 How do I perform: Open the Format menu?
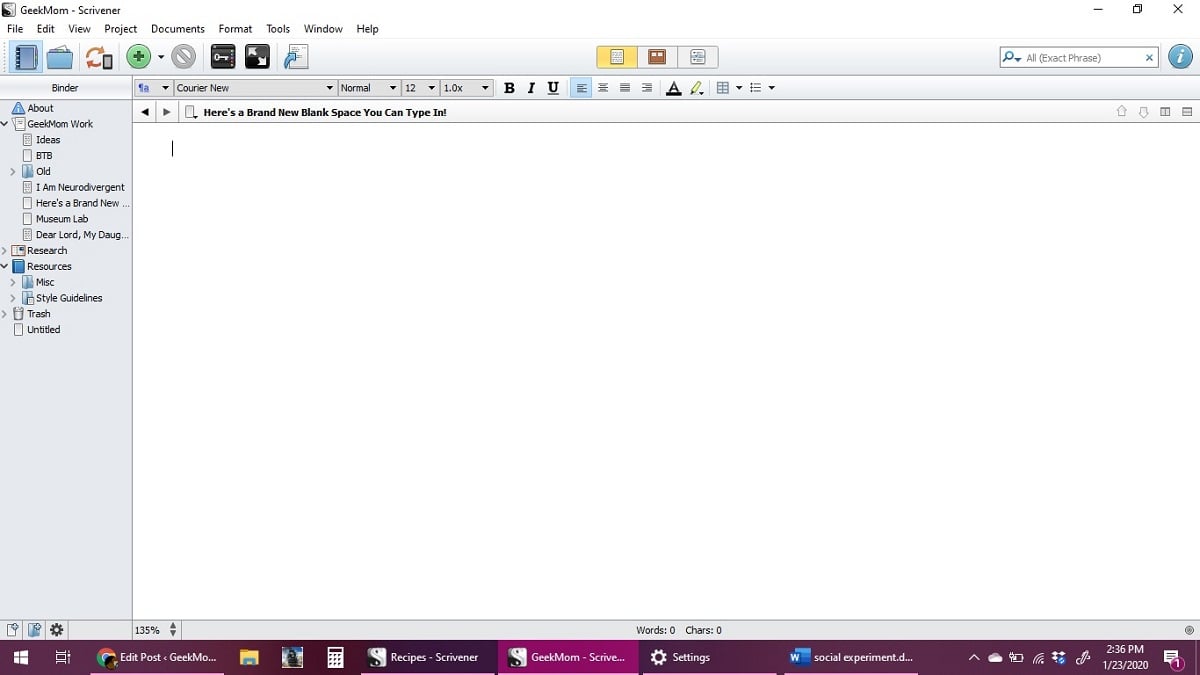(x=235, y=28)
